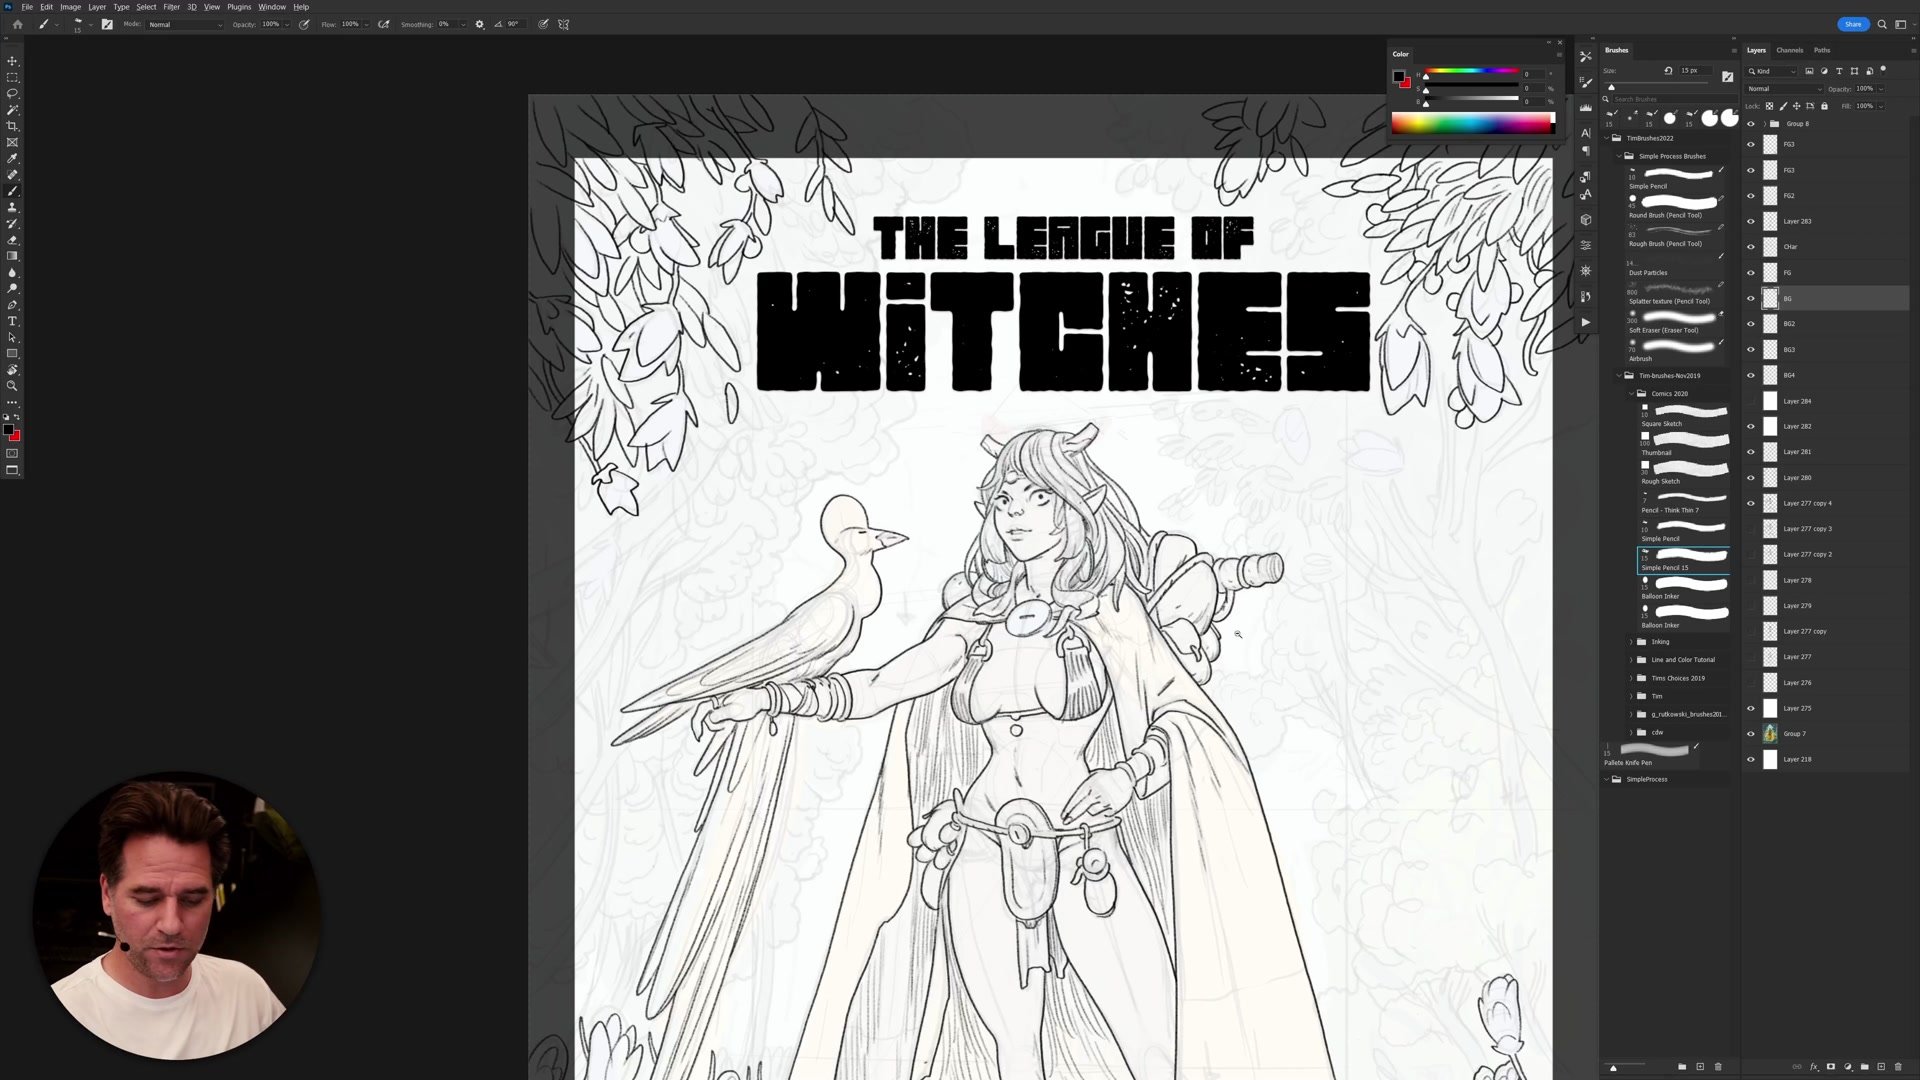Hide the BG2 layer

pos(1750,324)
